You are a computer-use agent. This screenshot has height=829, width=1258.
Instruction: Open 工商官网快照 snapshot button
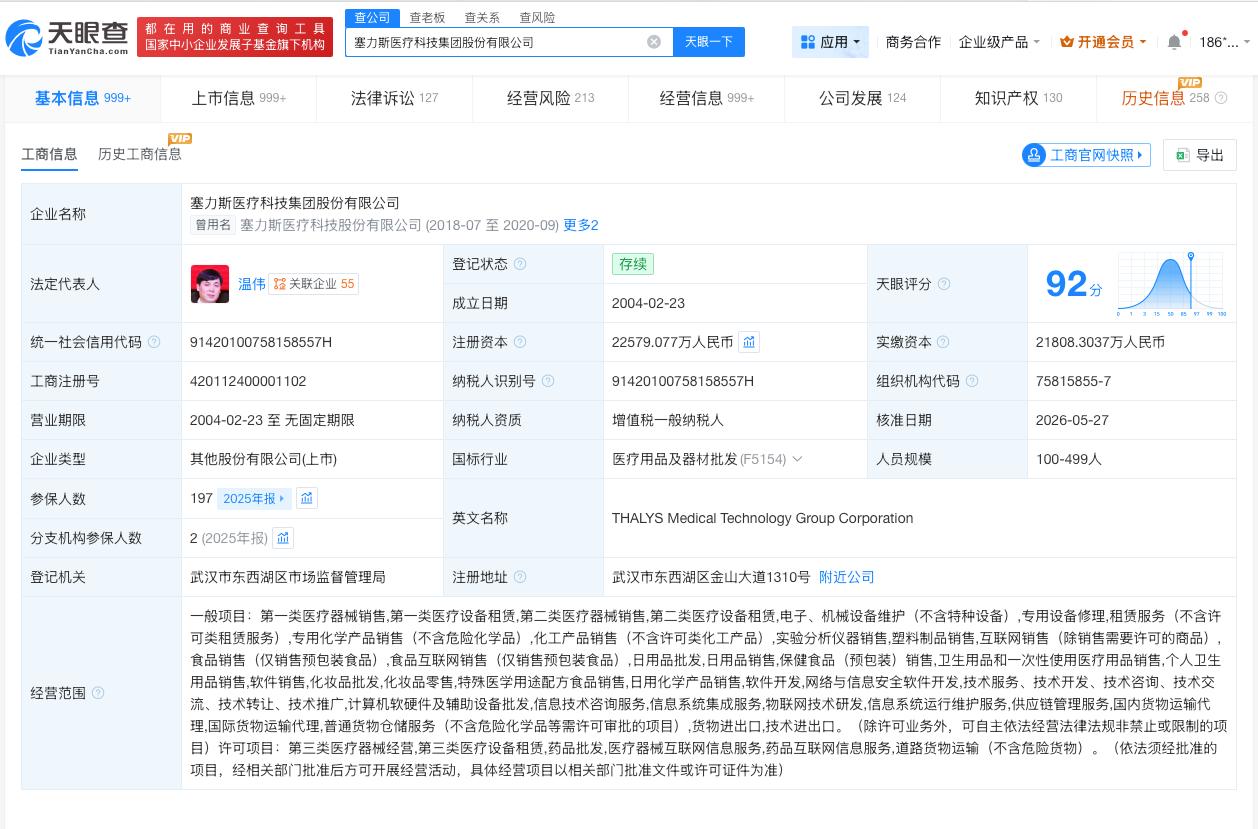[1086, 155]
